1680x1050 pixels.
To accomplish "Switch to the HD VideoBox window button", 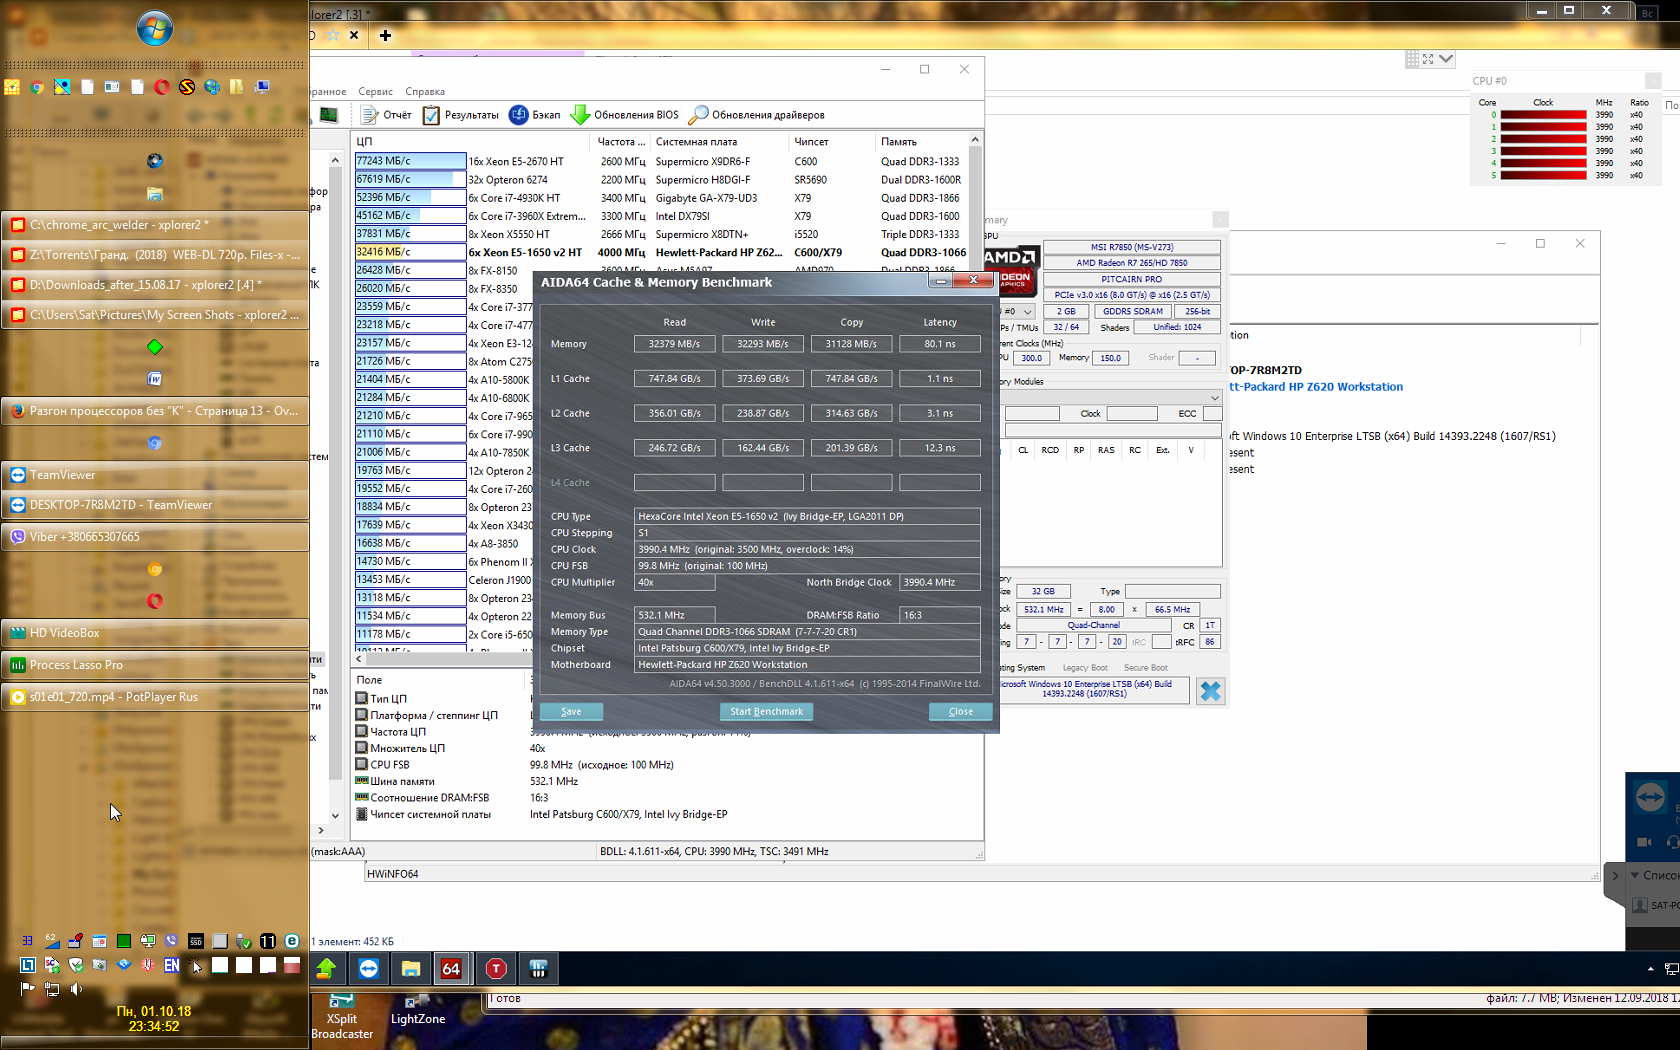I will (x=155, y=633).
